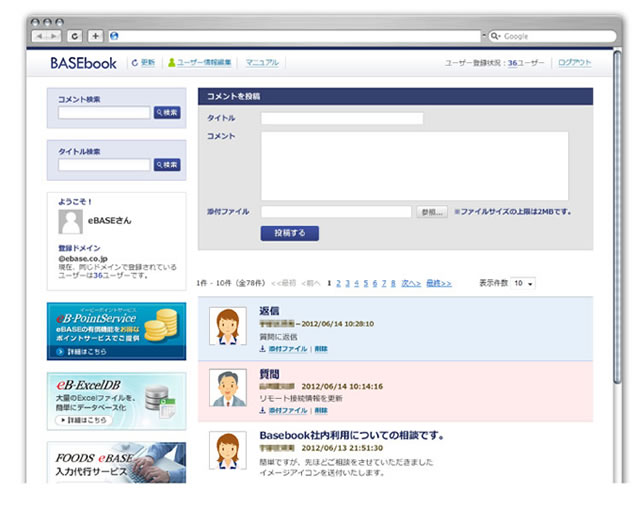
Task: Click the magnifier icon in Google search field
Action: coord(495,36)
